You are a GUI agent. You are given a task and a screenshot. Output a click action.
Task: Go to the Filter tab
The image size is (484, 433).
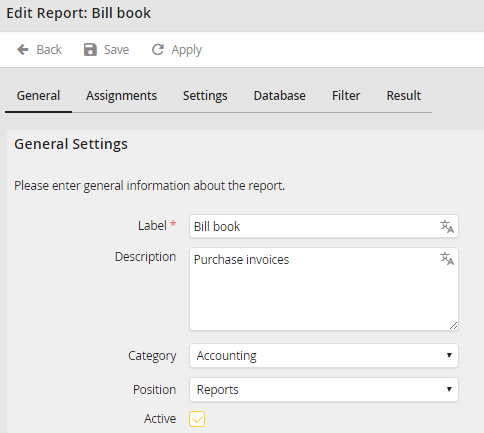(x=346, y=96)
